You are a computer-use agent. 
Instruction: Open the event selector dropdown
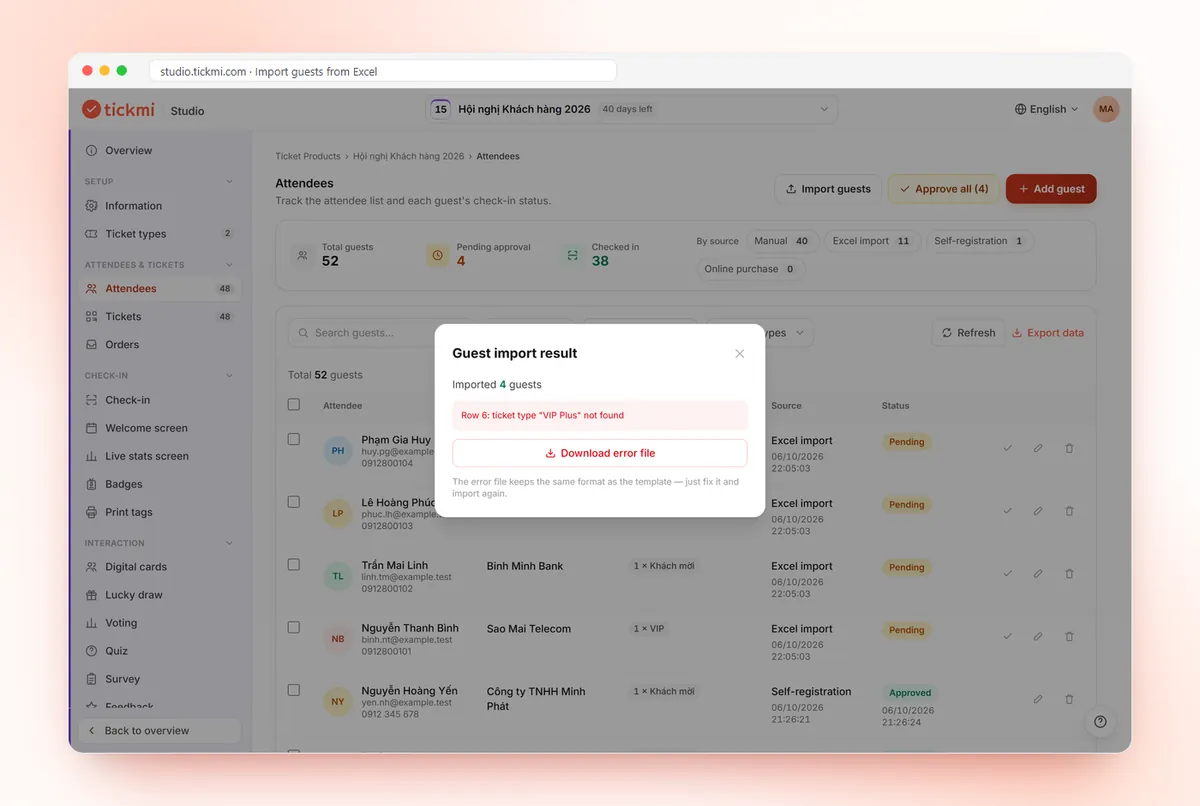tap(632, 109)
